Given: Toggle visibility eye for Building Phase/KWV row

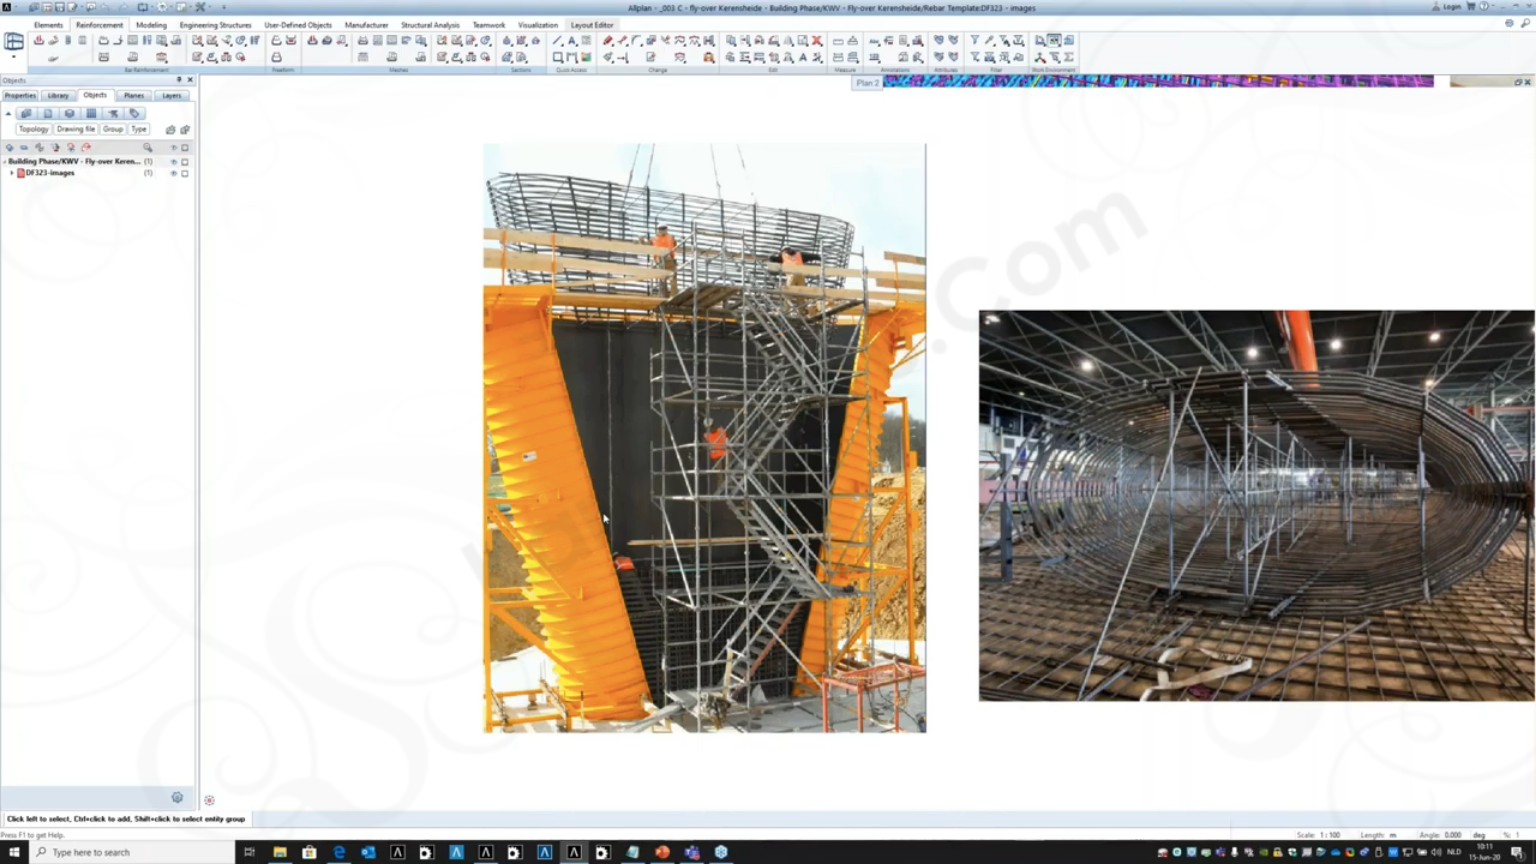Looking at the screenshot, I should (173, 161).
